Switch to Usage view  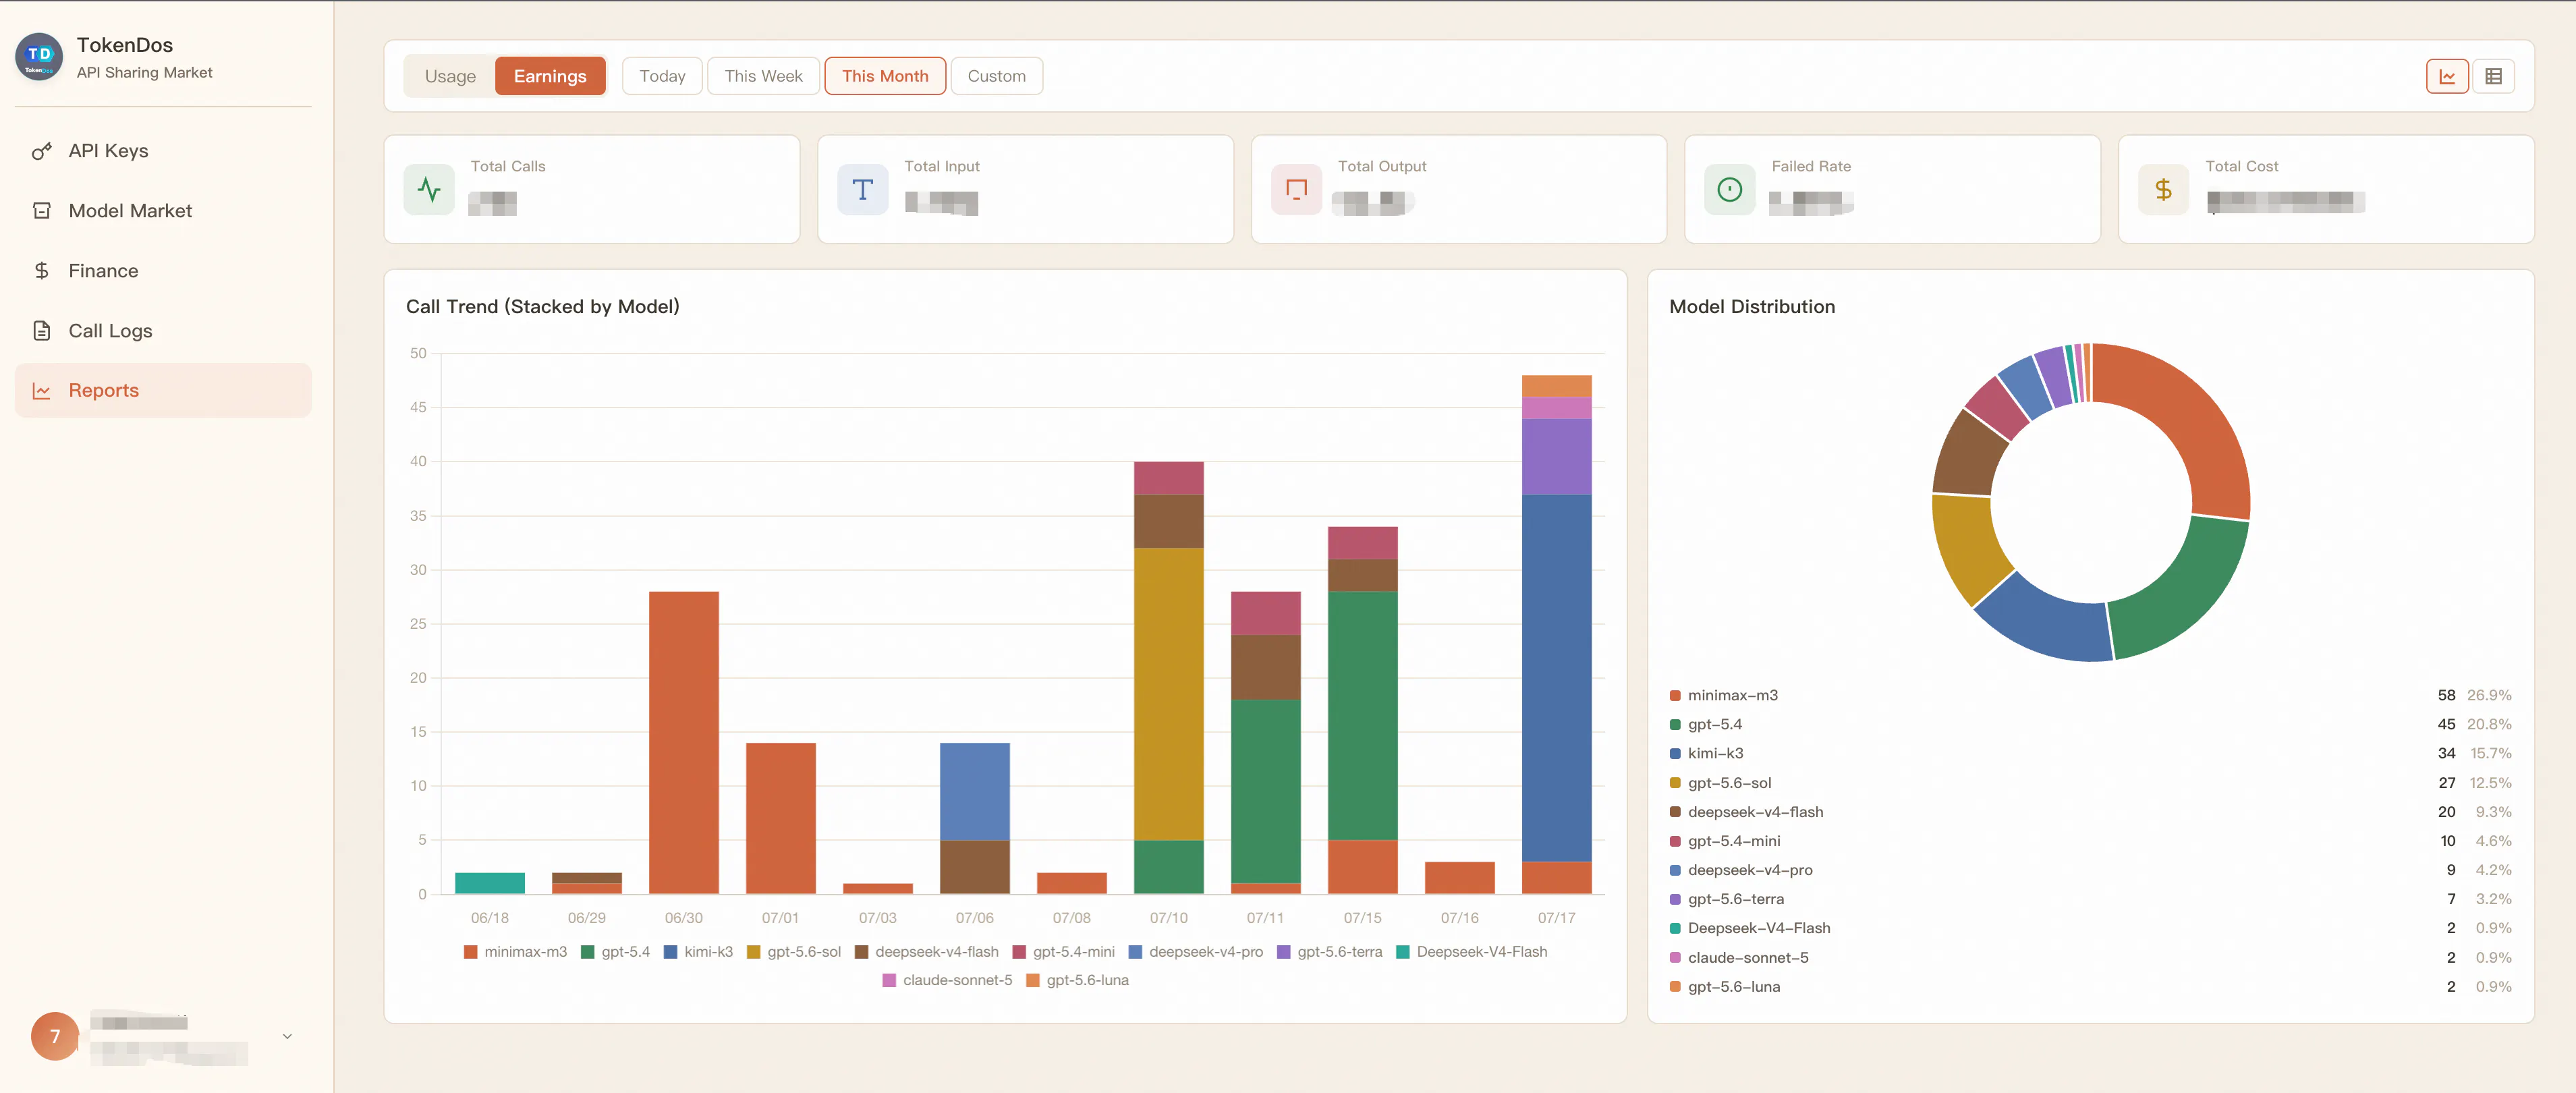[x=450, y=76]
